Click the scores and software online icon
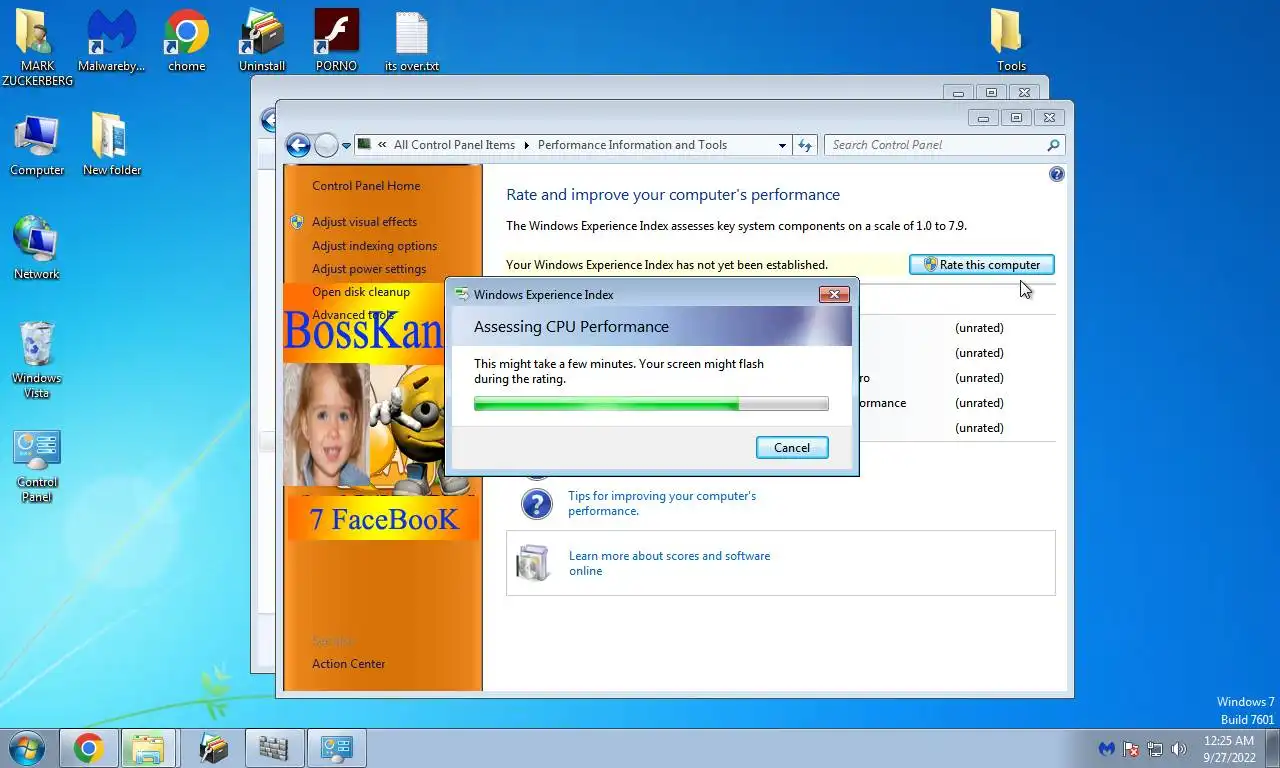Image resolution: width=1280 pixels, height=768 pixels. pos(533,563)
